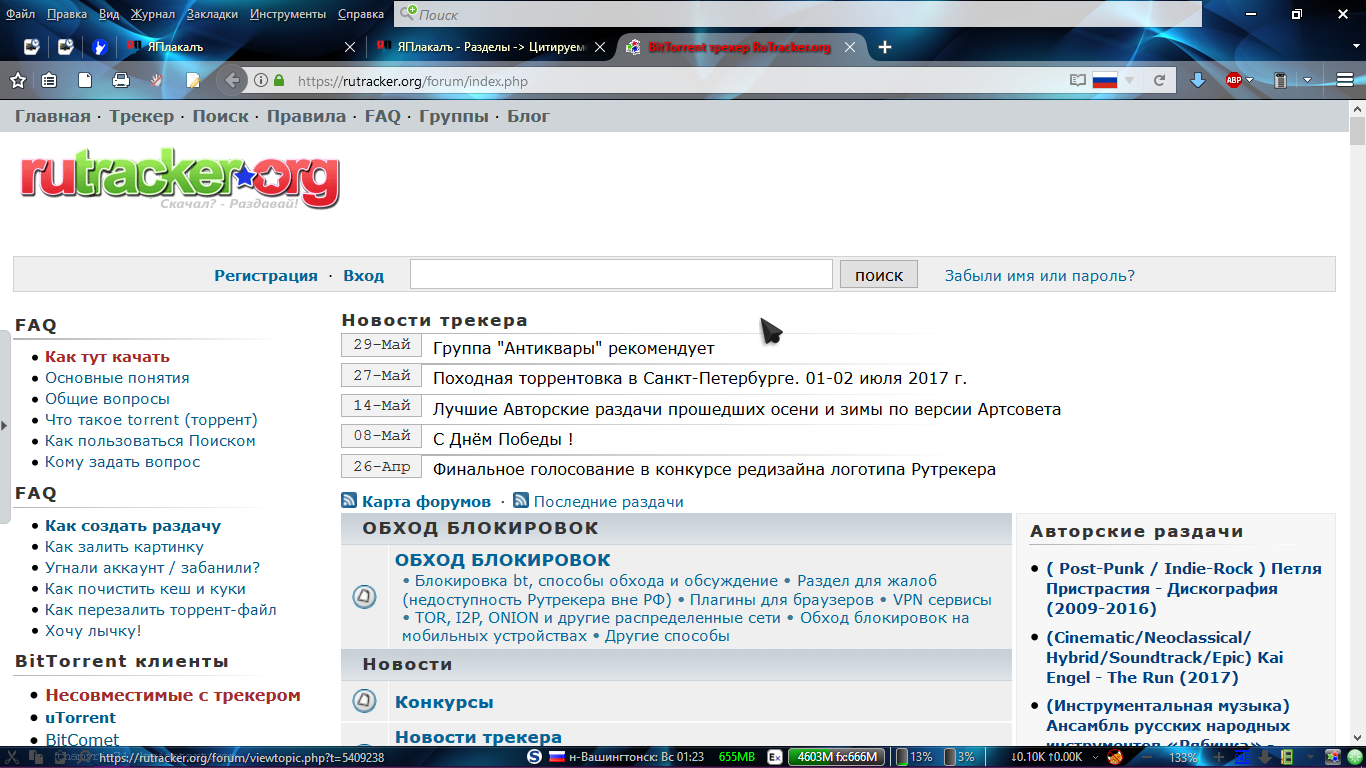Click the Skype S icon in status bar
The image size is (1366, 768).
point(535,757)
